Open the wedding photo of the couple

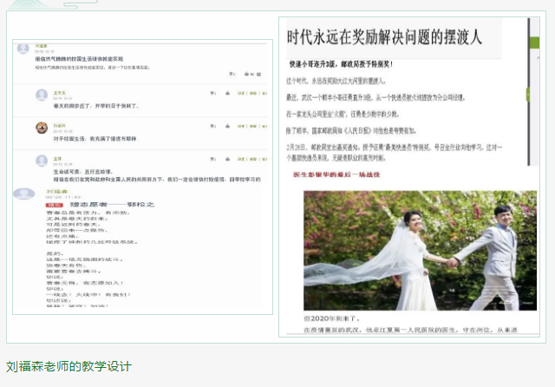[x=420, y=251]
